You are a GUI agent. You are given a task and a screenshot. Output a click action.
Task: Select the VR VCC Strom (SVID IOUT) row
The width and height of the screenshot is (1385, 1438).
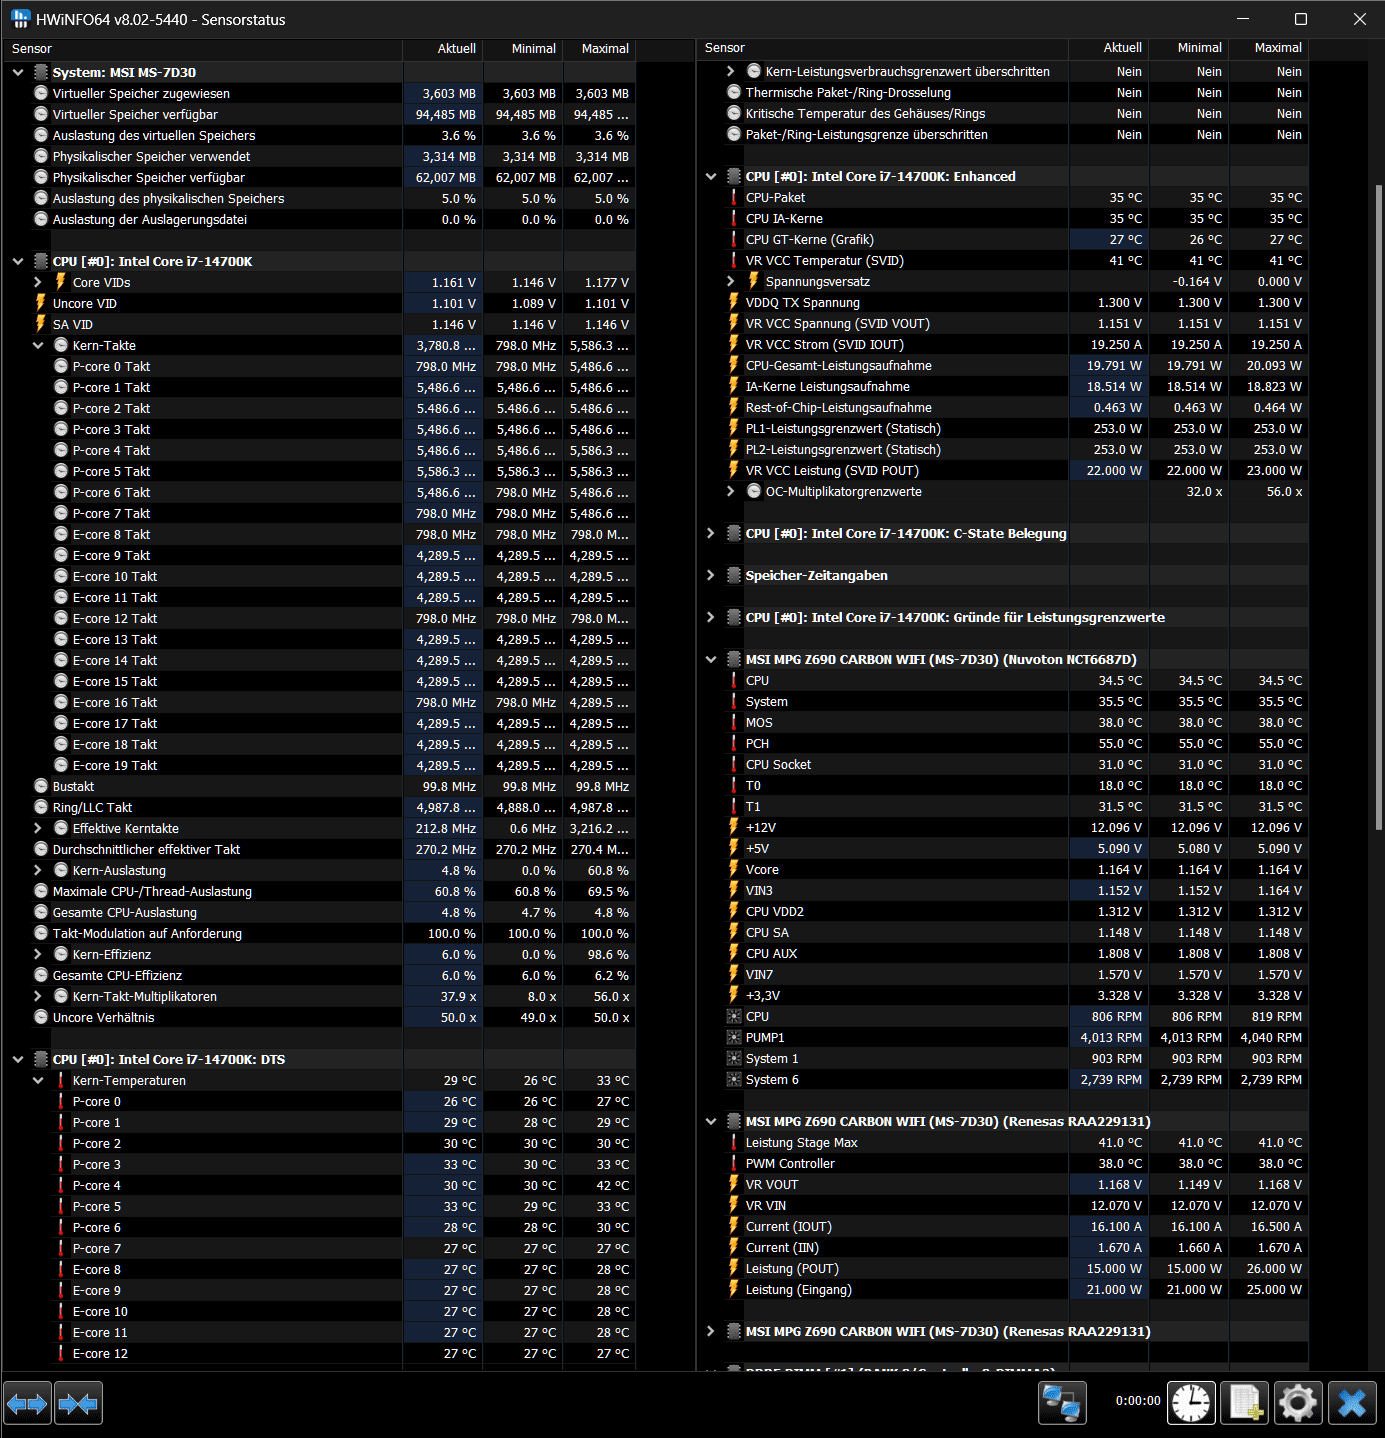pos(1004,344)
